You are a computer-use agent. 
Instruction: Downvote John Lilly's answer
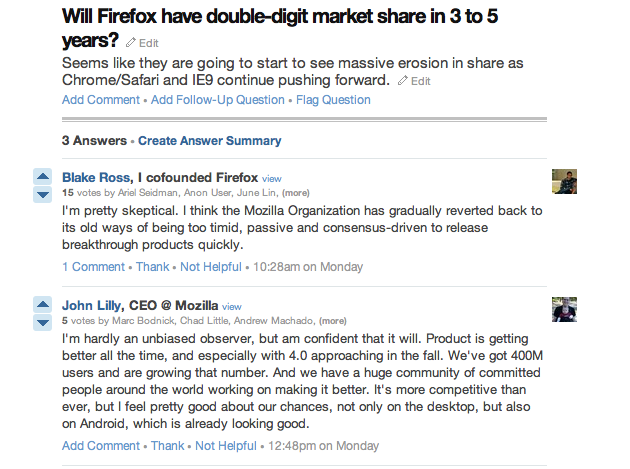tap(43, 322)
